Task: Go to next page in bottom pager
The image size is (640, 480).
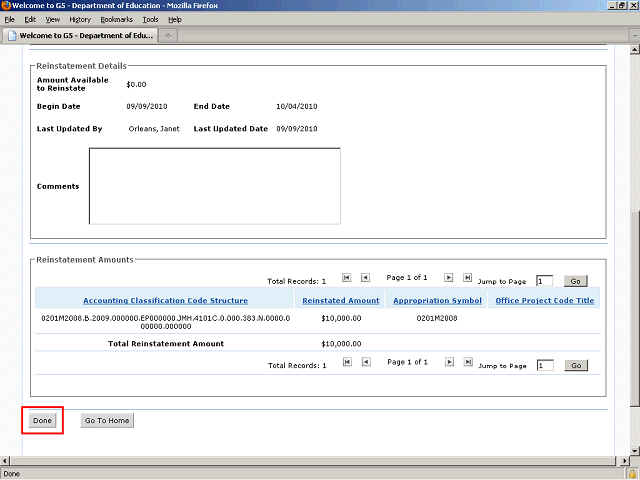Action: [449, 362]
